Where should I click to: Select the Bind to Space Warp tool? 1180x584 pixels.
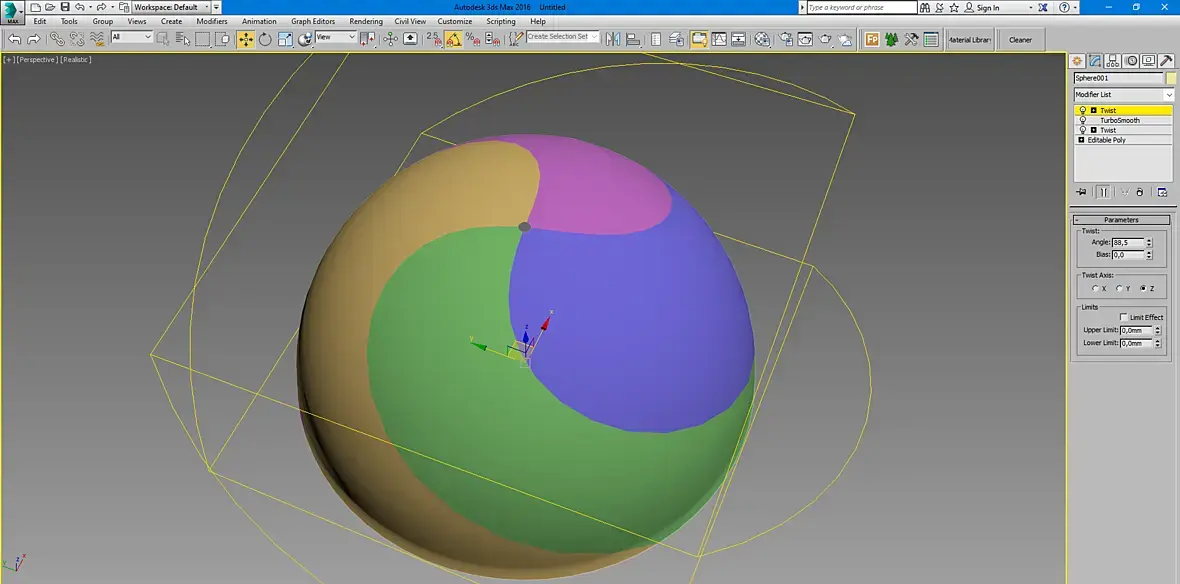96,39
